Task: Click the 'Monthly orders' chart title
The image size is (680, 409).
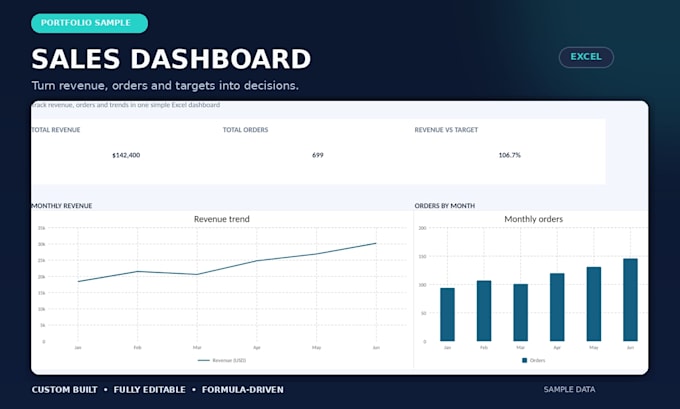Action: click(x=533, y=219)
